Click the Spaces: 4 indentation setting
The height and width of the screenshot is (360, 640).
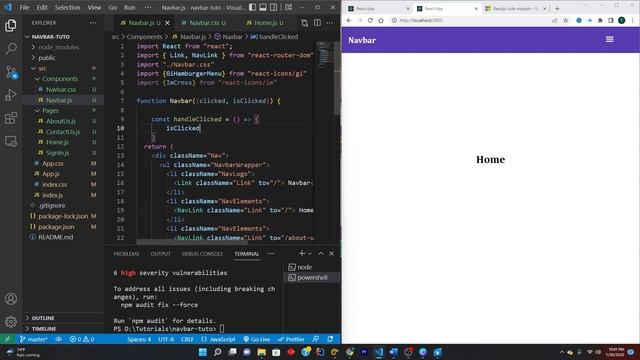click(x=139, y=339)
